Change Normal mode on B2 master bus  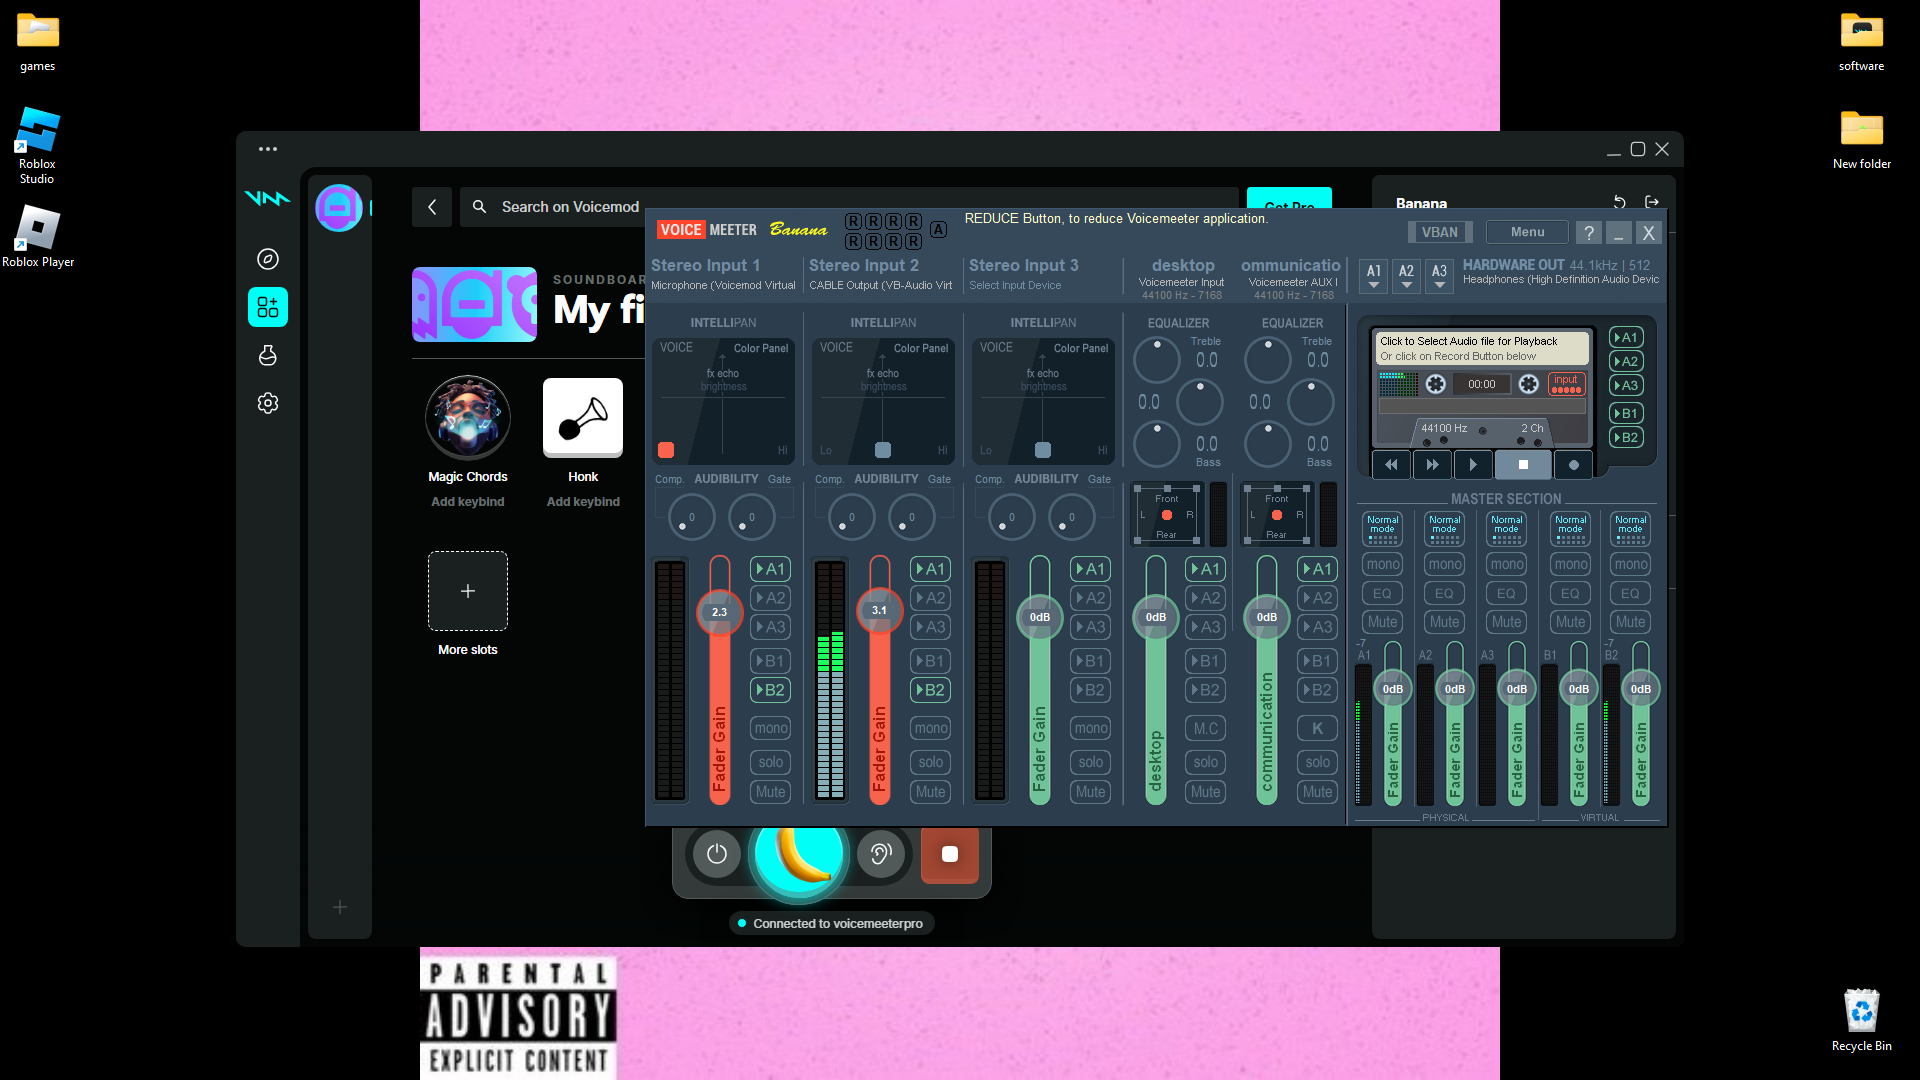1631,529
